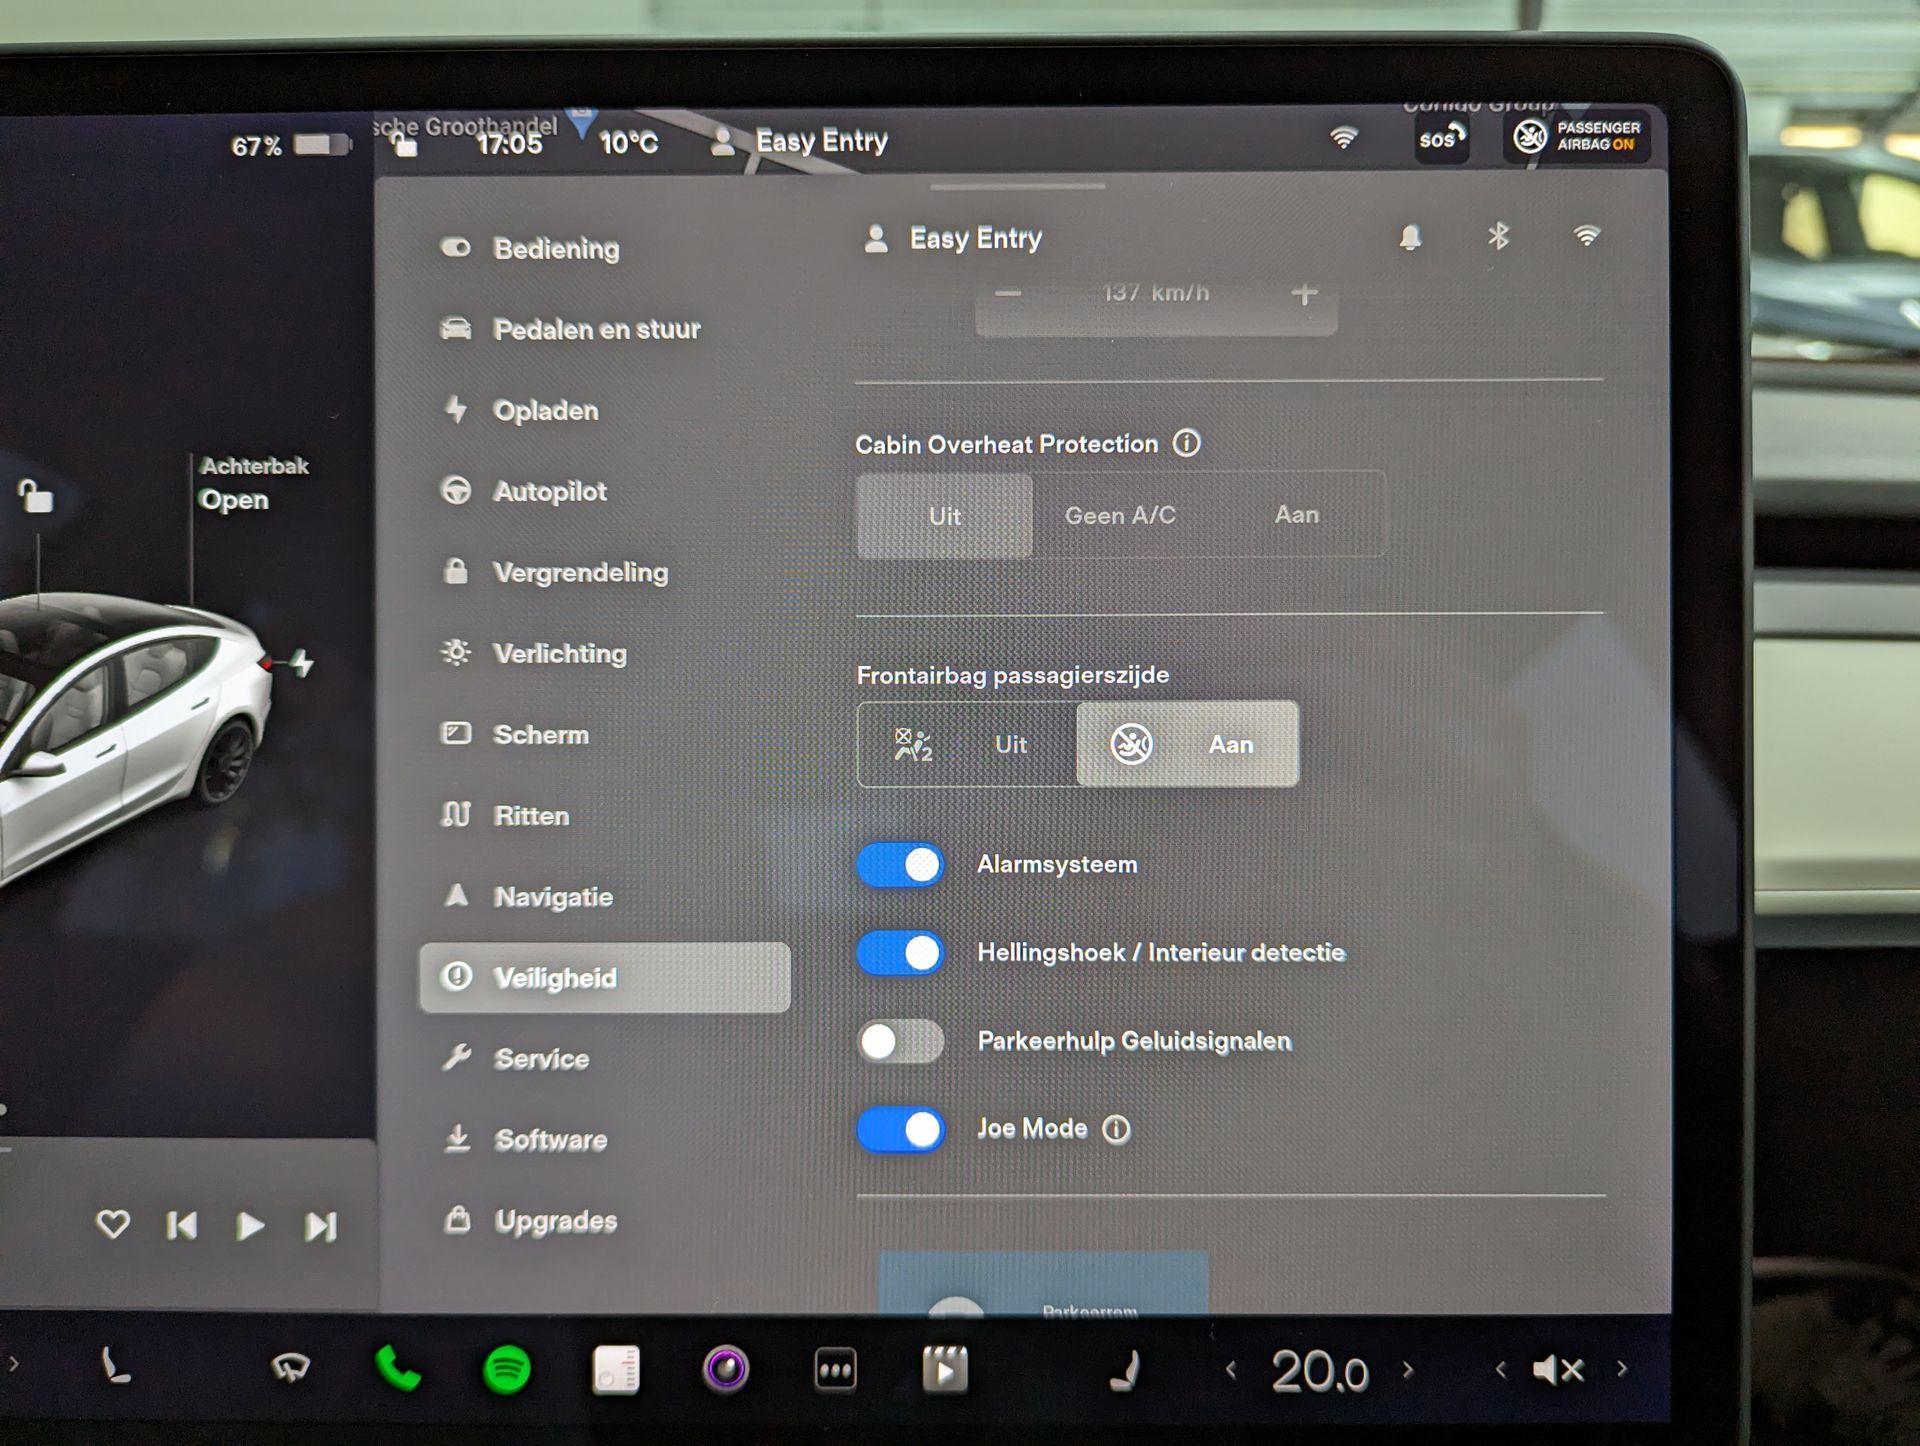The height and width of the screenshot is (1446, 1920).
Task: Decrease temperature with left chevron
Action: [1231, 1370]
